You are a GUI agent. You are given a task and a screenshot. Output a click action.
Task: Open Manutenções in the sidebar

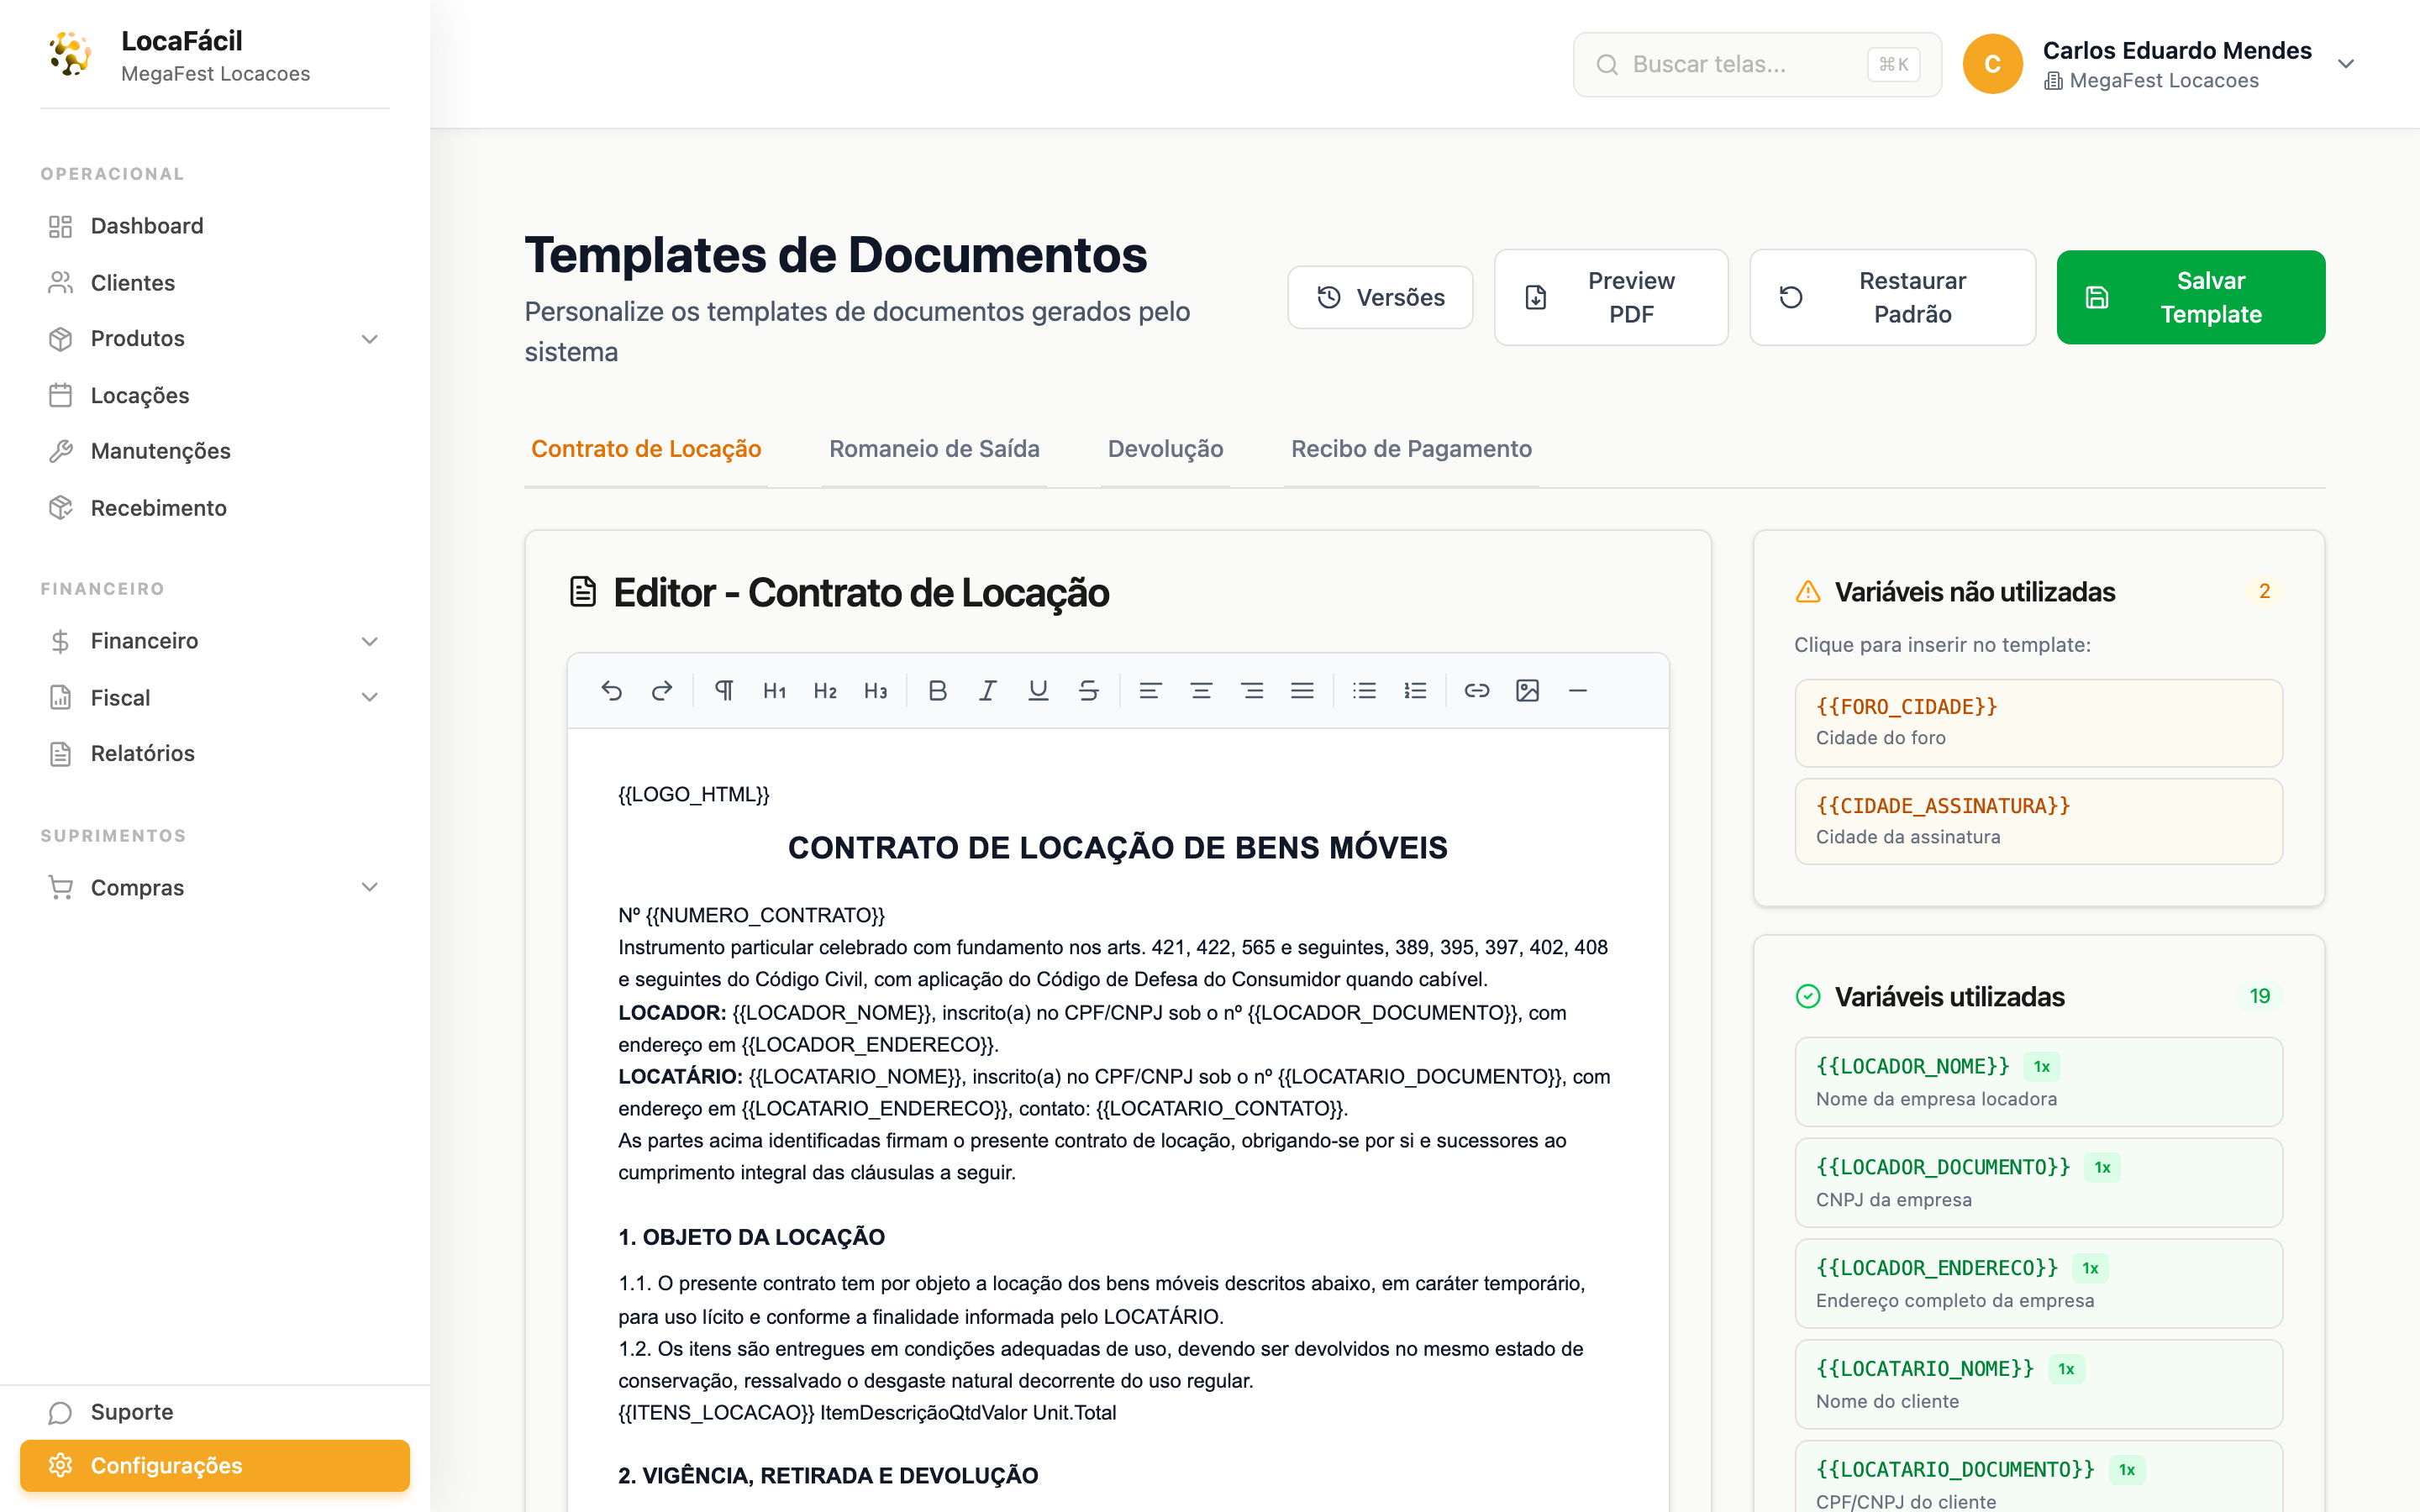[215, 451]
